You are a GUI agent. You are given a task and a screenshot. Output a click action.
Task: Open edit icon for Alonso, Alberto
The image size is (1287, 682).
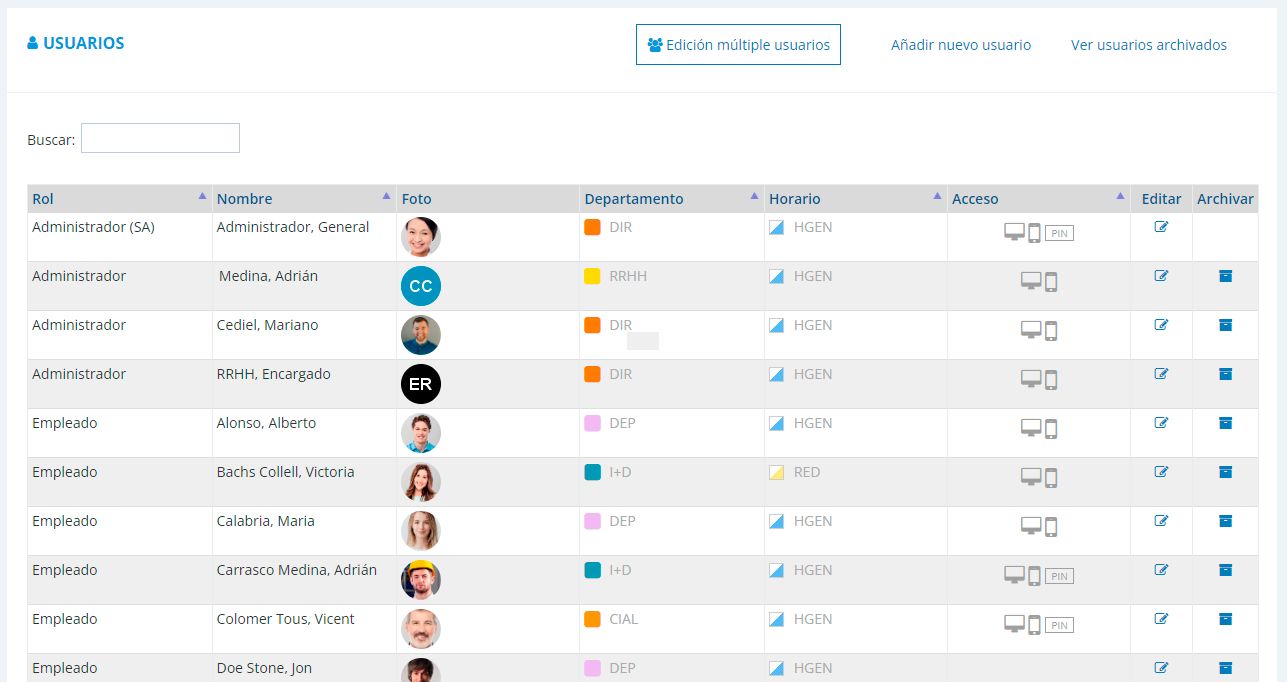(1161, 423)
